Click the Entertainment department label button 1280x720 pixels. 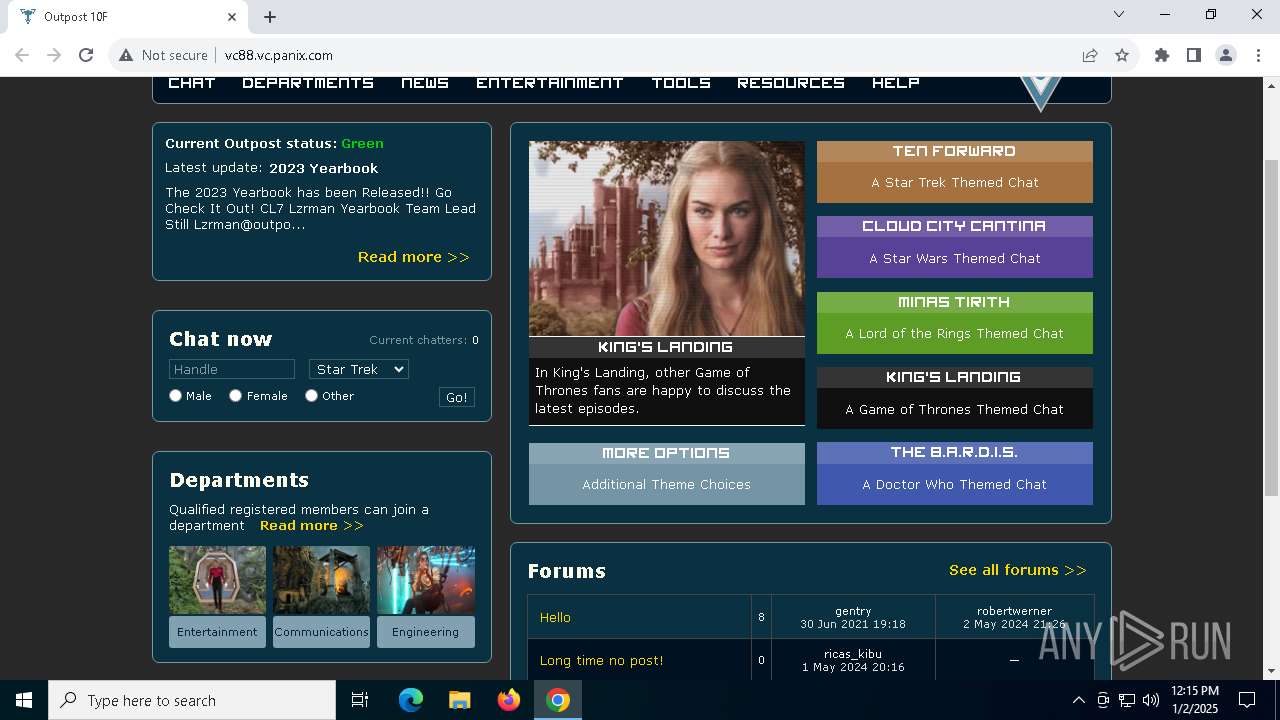pos(217,632)
